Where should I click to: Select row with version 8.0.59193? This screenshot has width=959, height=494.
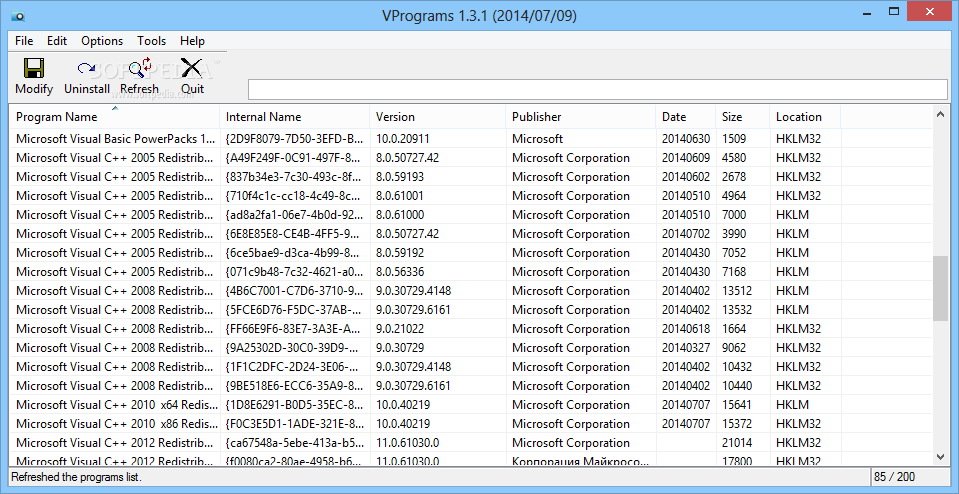point(471,177)
